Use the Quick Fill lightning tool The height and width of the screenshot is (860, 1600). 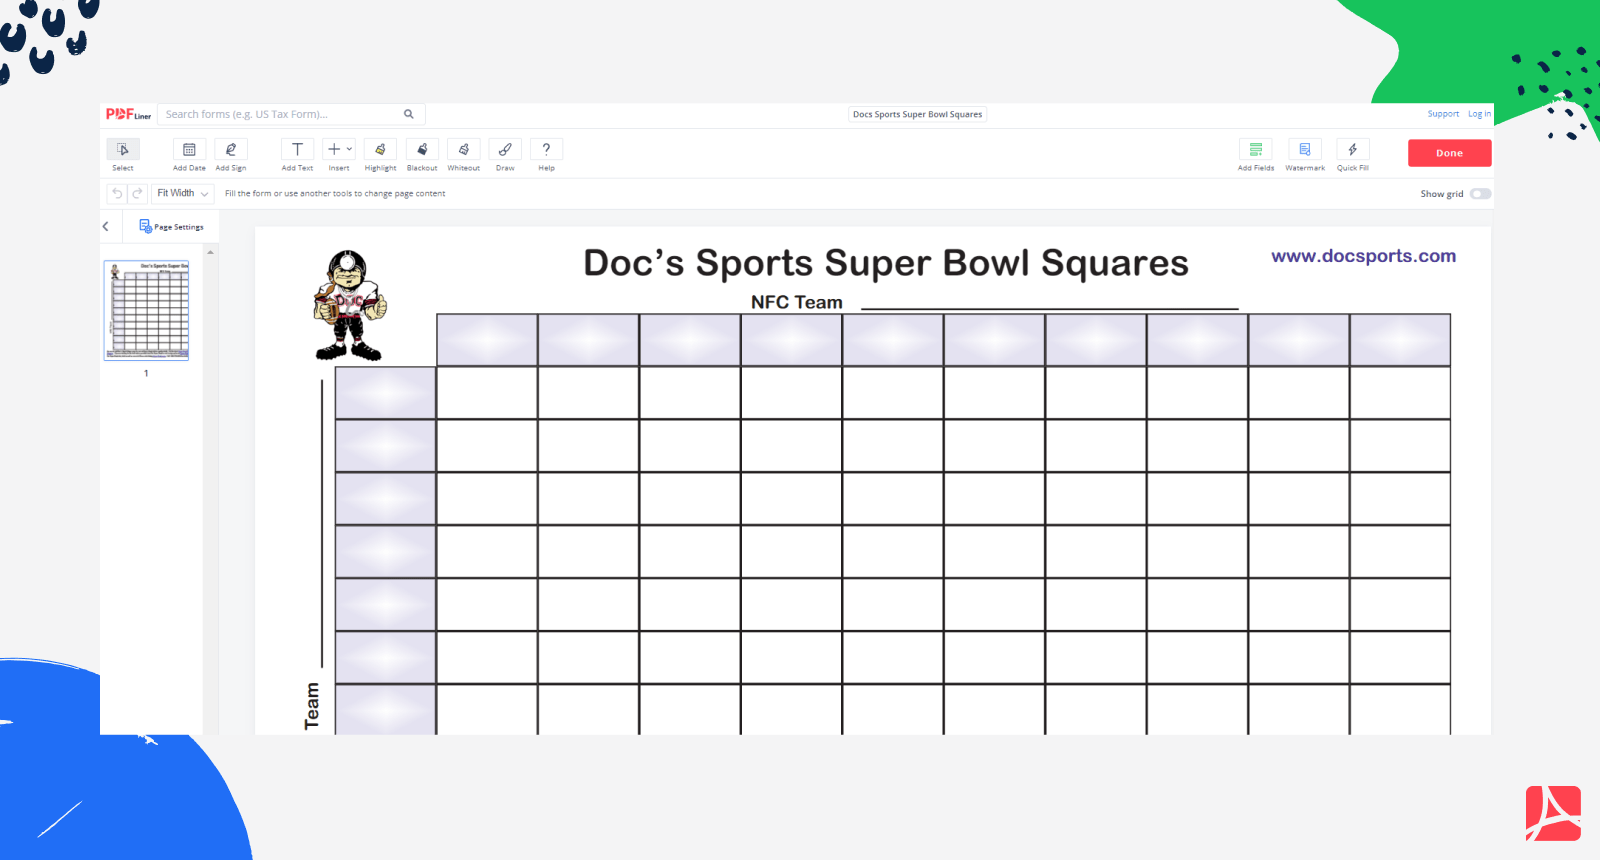click(x=1353, y=149)
